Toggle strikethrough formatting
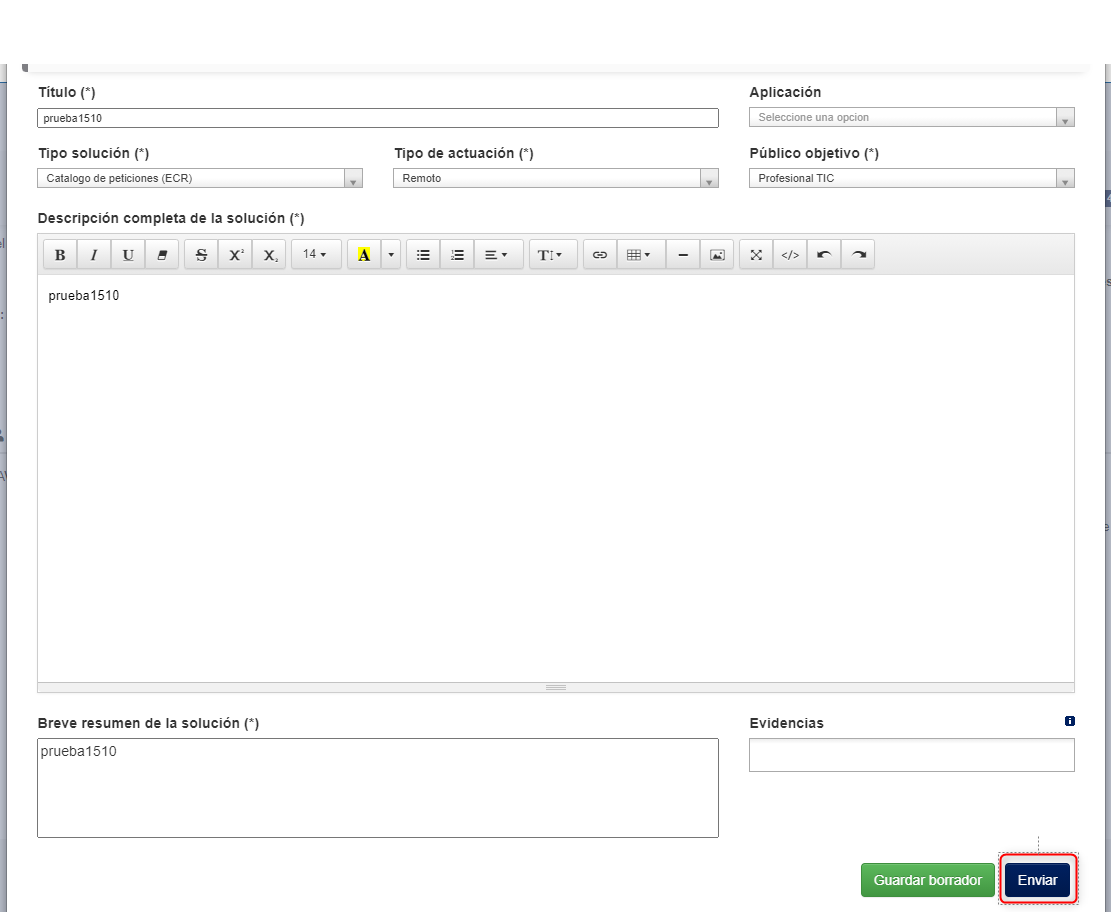The width and height of the screenshot is (1111, 912). click(201, 254)
